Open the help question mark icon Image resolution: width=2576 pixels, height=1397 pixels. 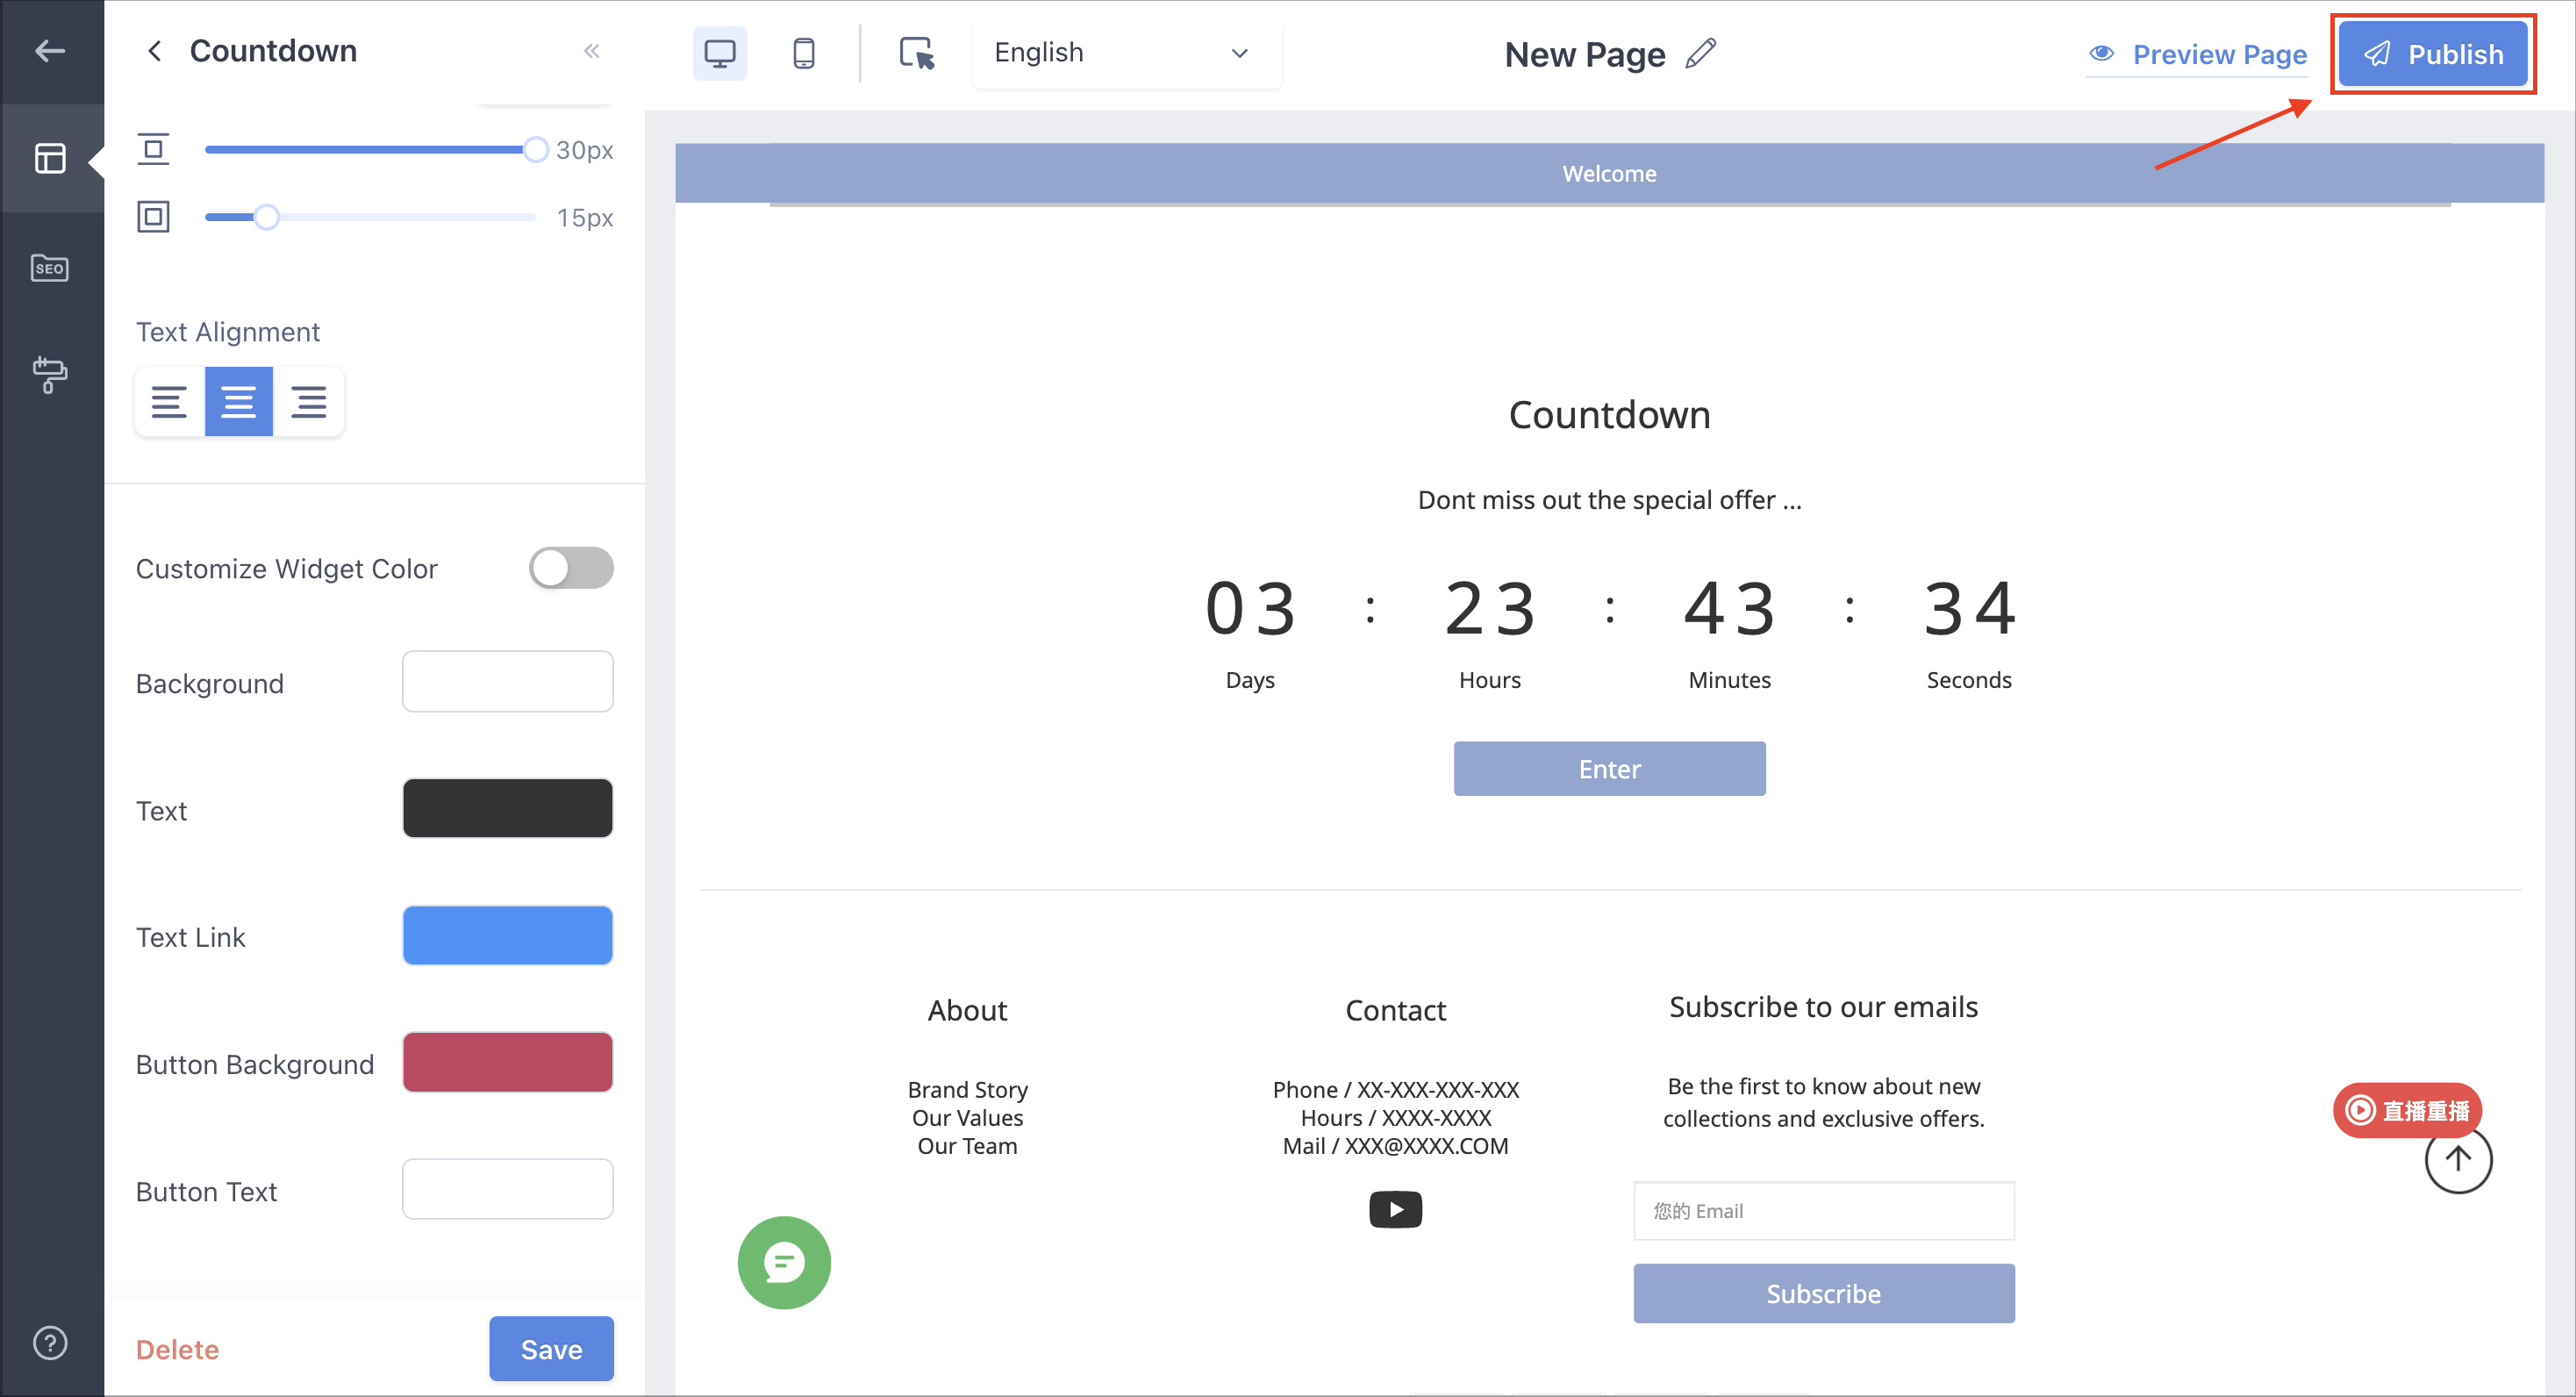tap(50, 1343)
